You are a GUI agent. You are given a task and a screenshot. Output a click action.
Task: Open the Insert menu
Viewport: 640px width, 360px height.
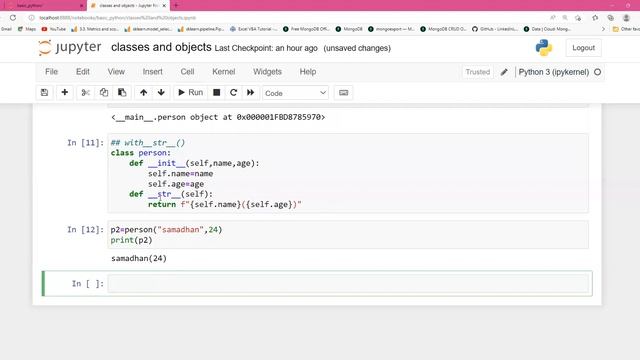pos(152,72)
